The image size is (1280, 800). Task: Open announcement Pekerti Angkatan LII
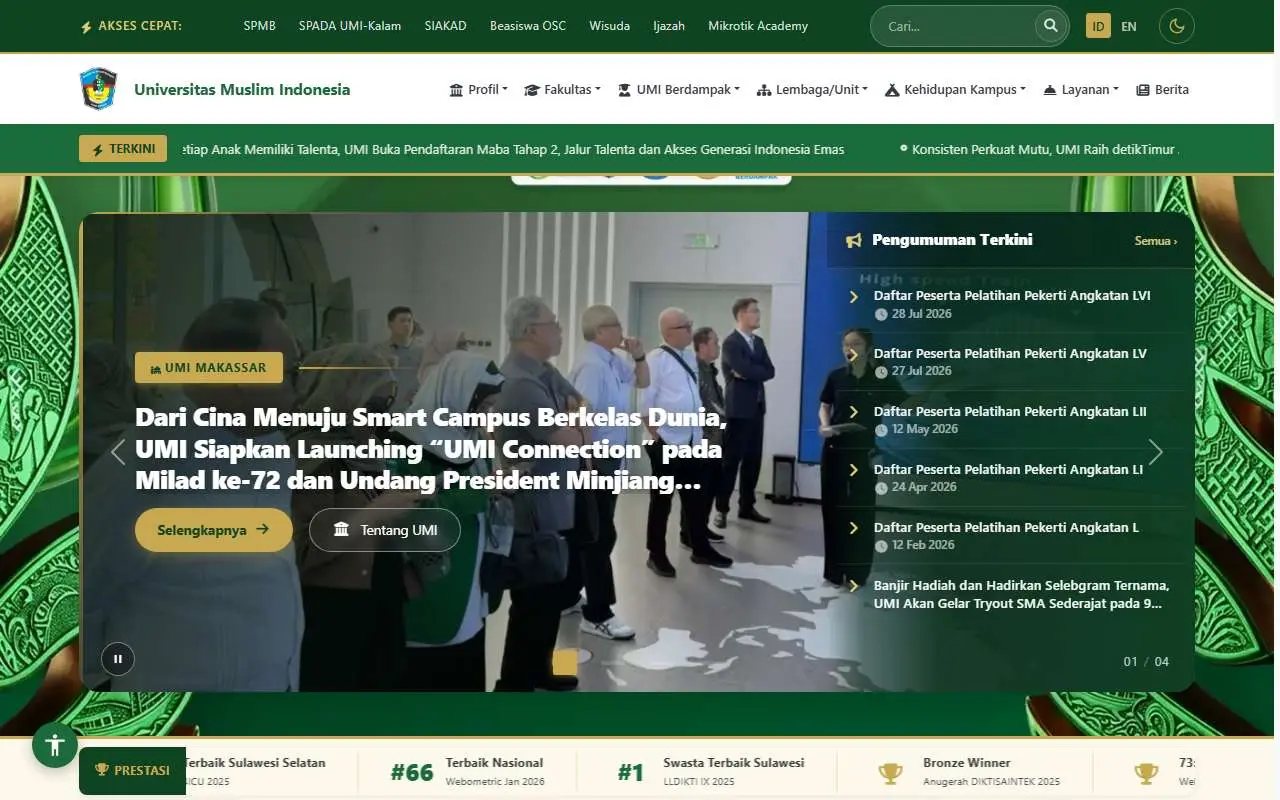1010,412
